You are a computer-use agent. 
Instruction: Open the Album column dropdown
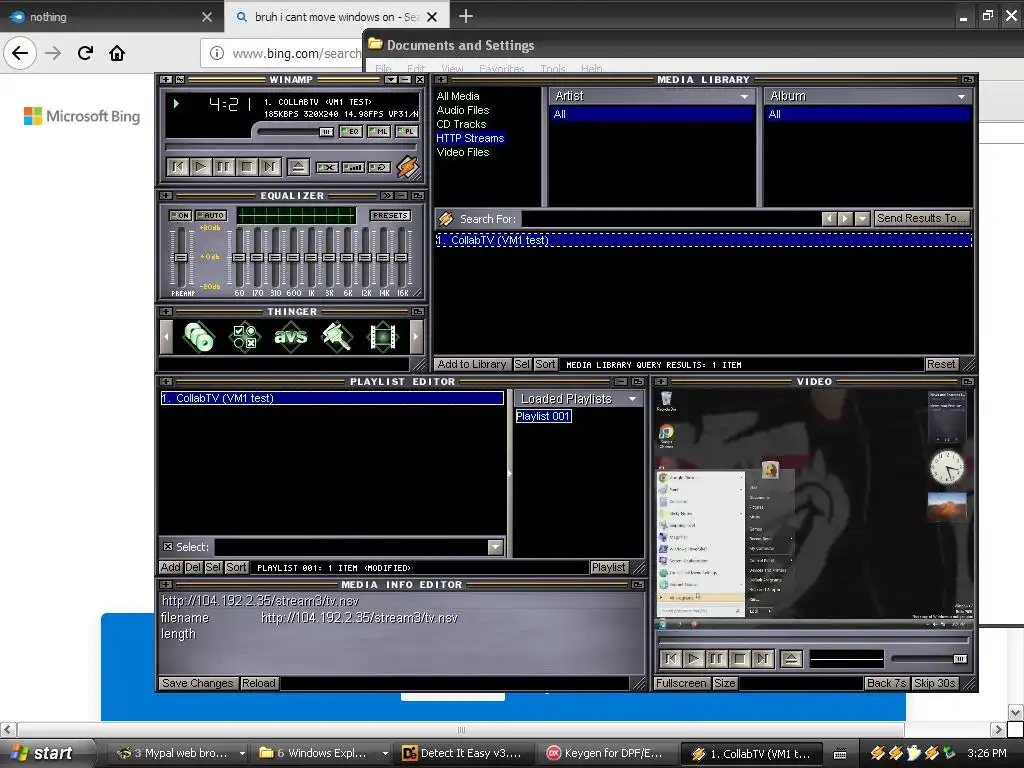(x=961, y=96)
